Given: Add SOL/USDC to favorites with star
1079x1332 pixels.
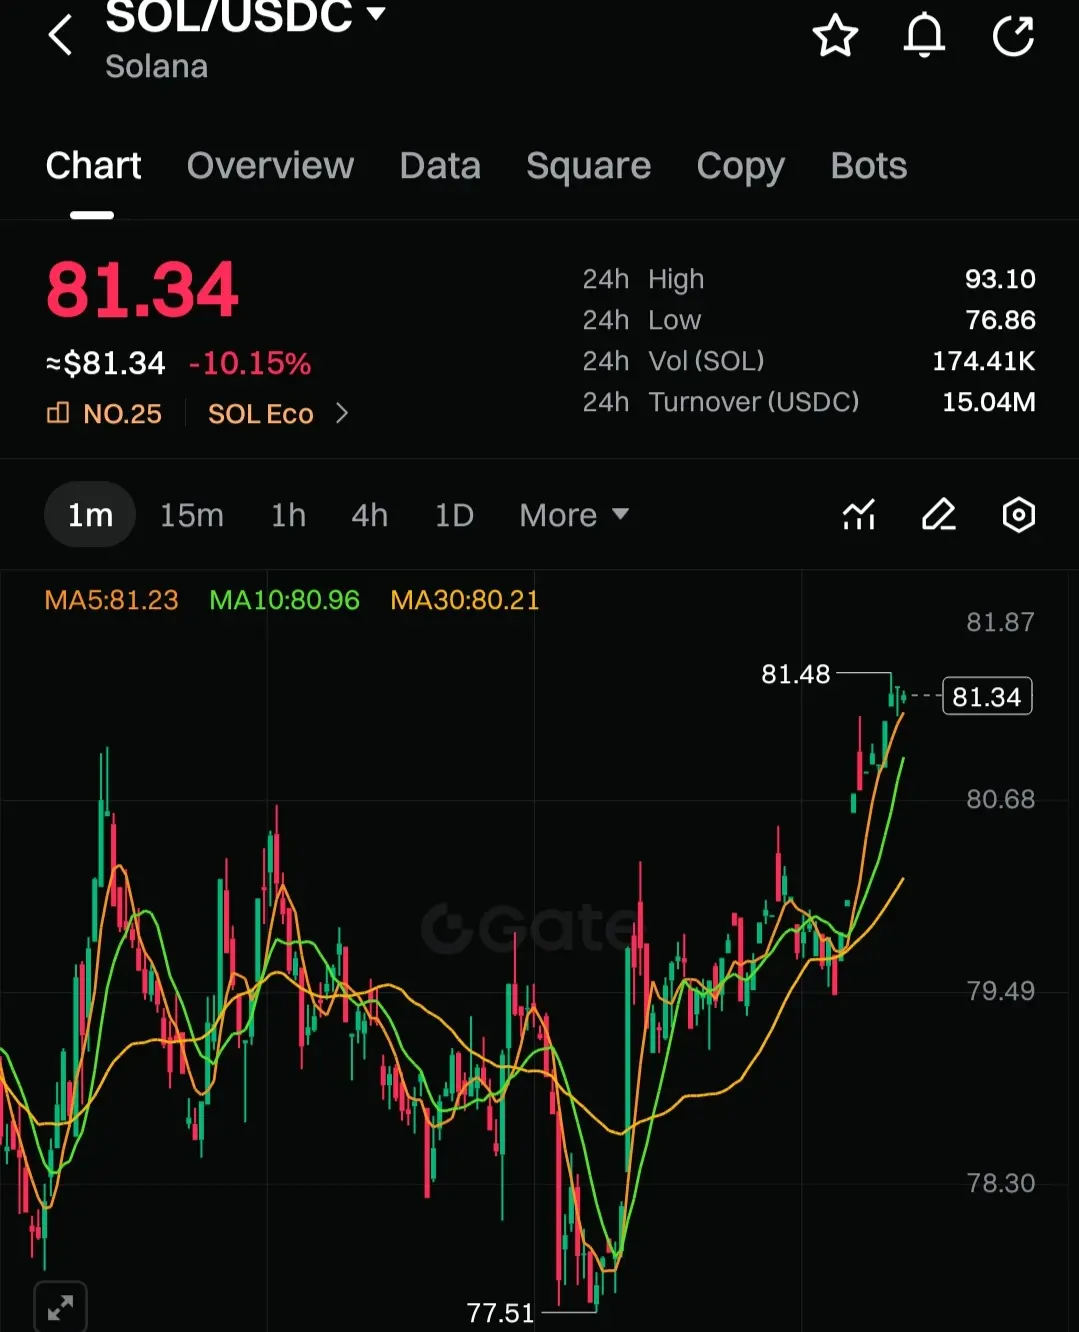Looking at the screenshot, I should (x=835, y=36).
